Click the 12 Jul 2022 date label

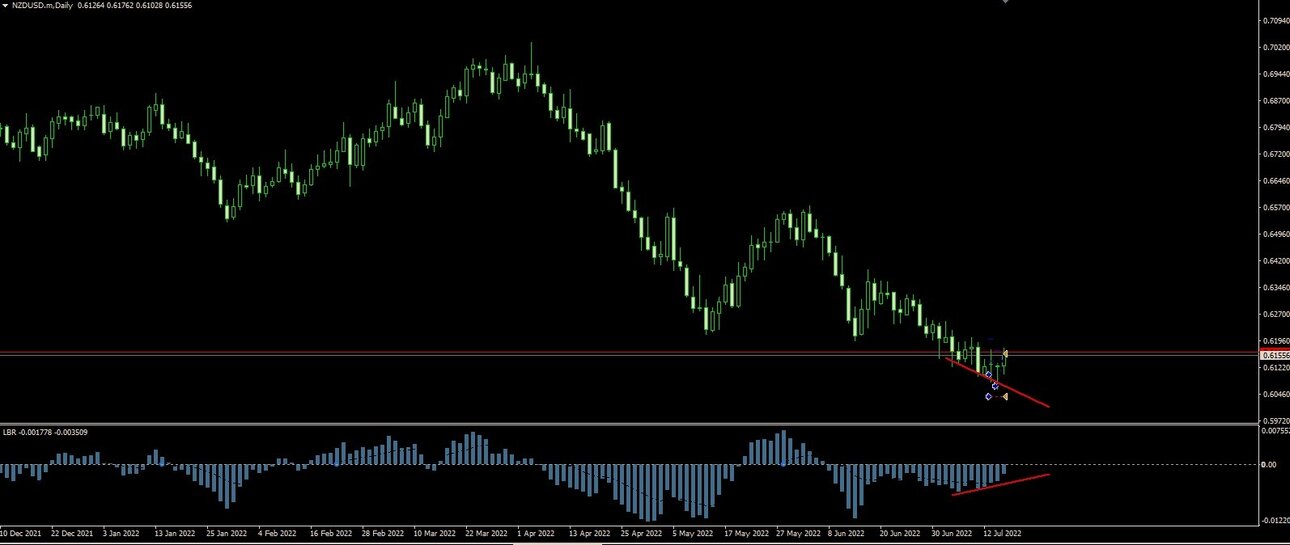1002,534
